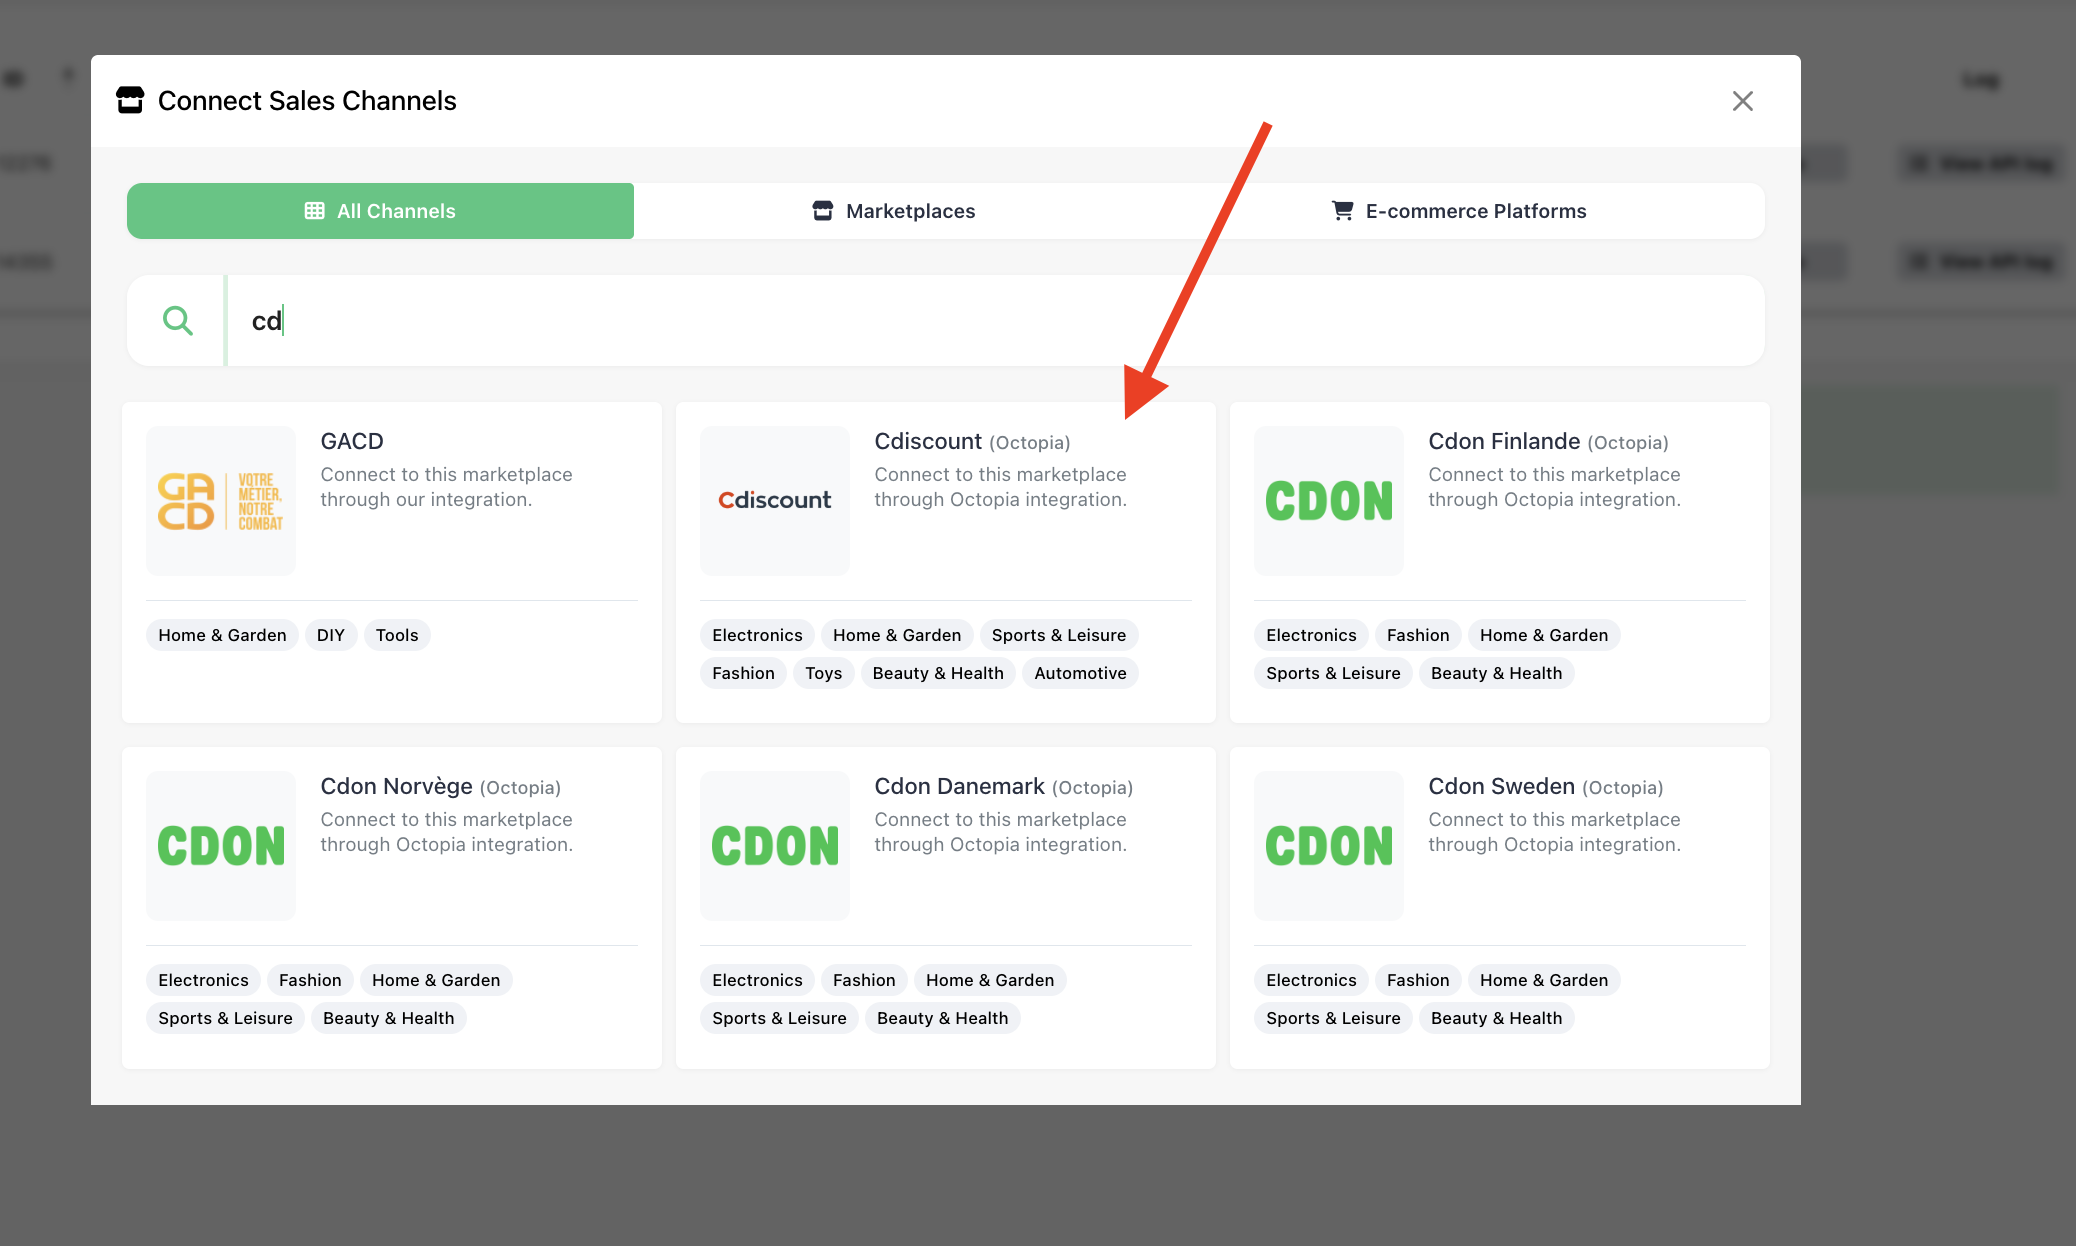Close the Connect Sales Channels dialog
The image size is (2076, 1246).
pyautogui.click(x=1743, y=101)
